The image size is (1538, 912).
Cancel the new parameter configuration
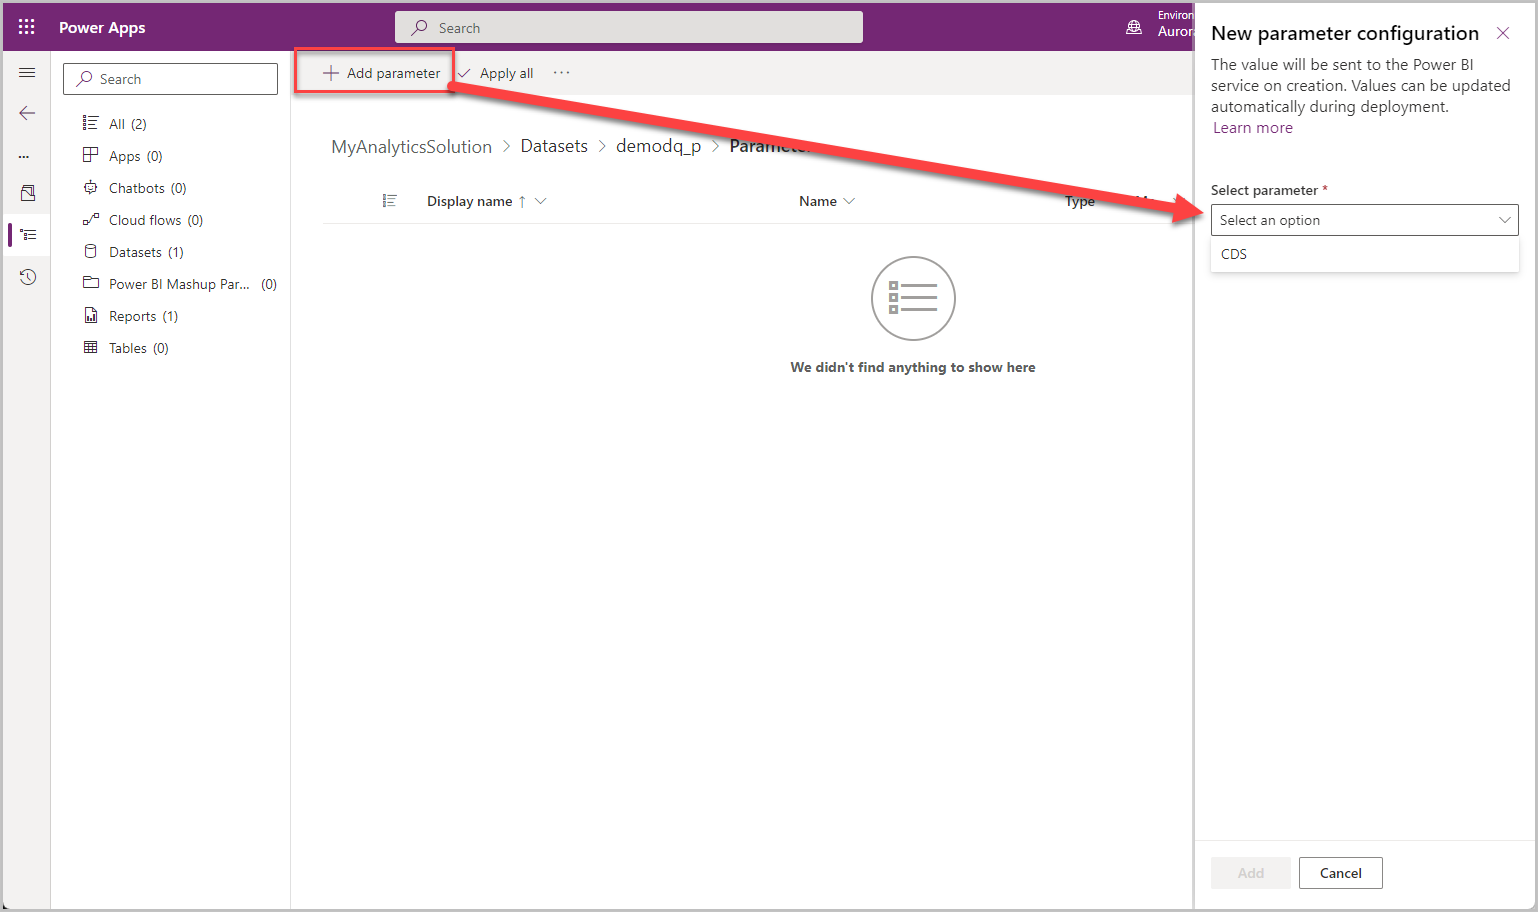coord(1340,872)
